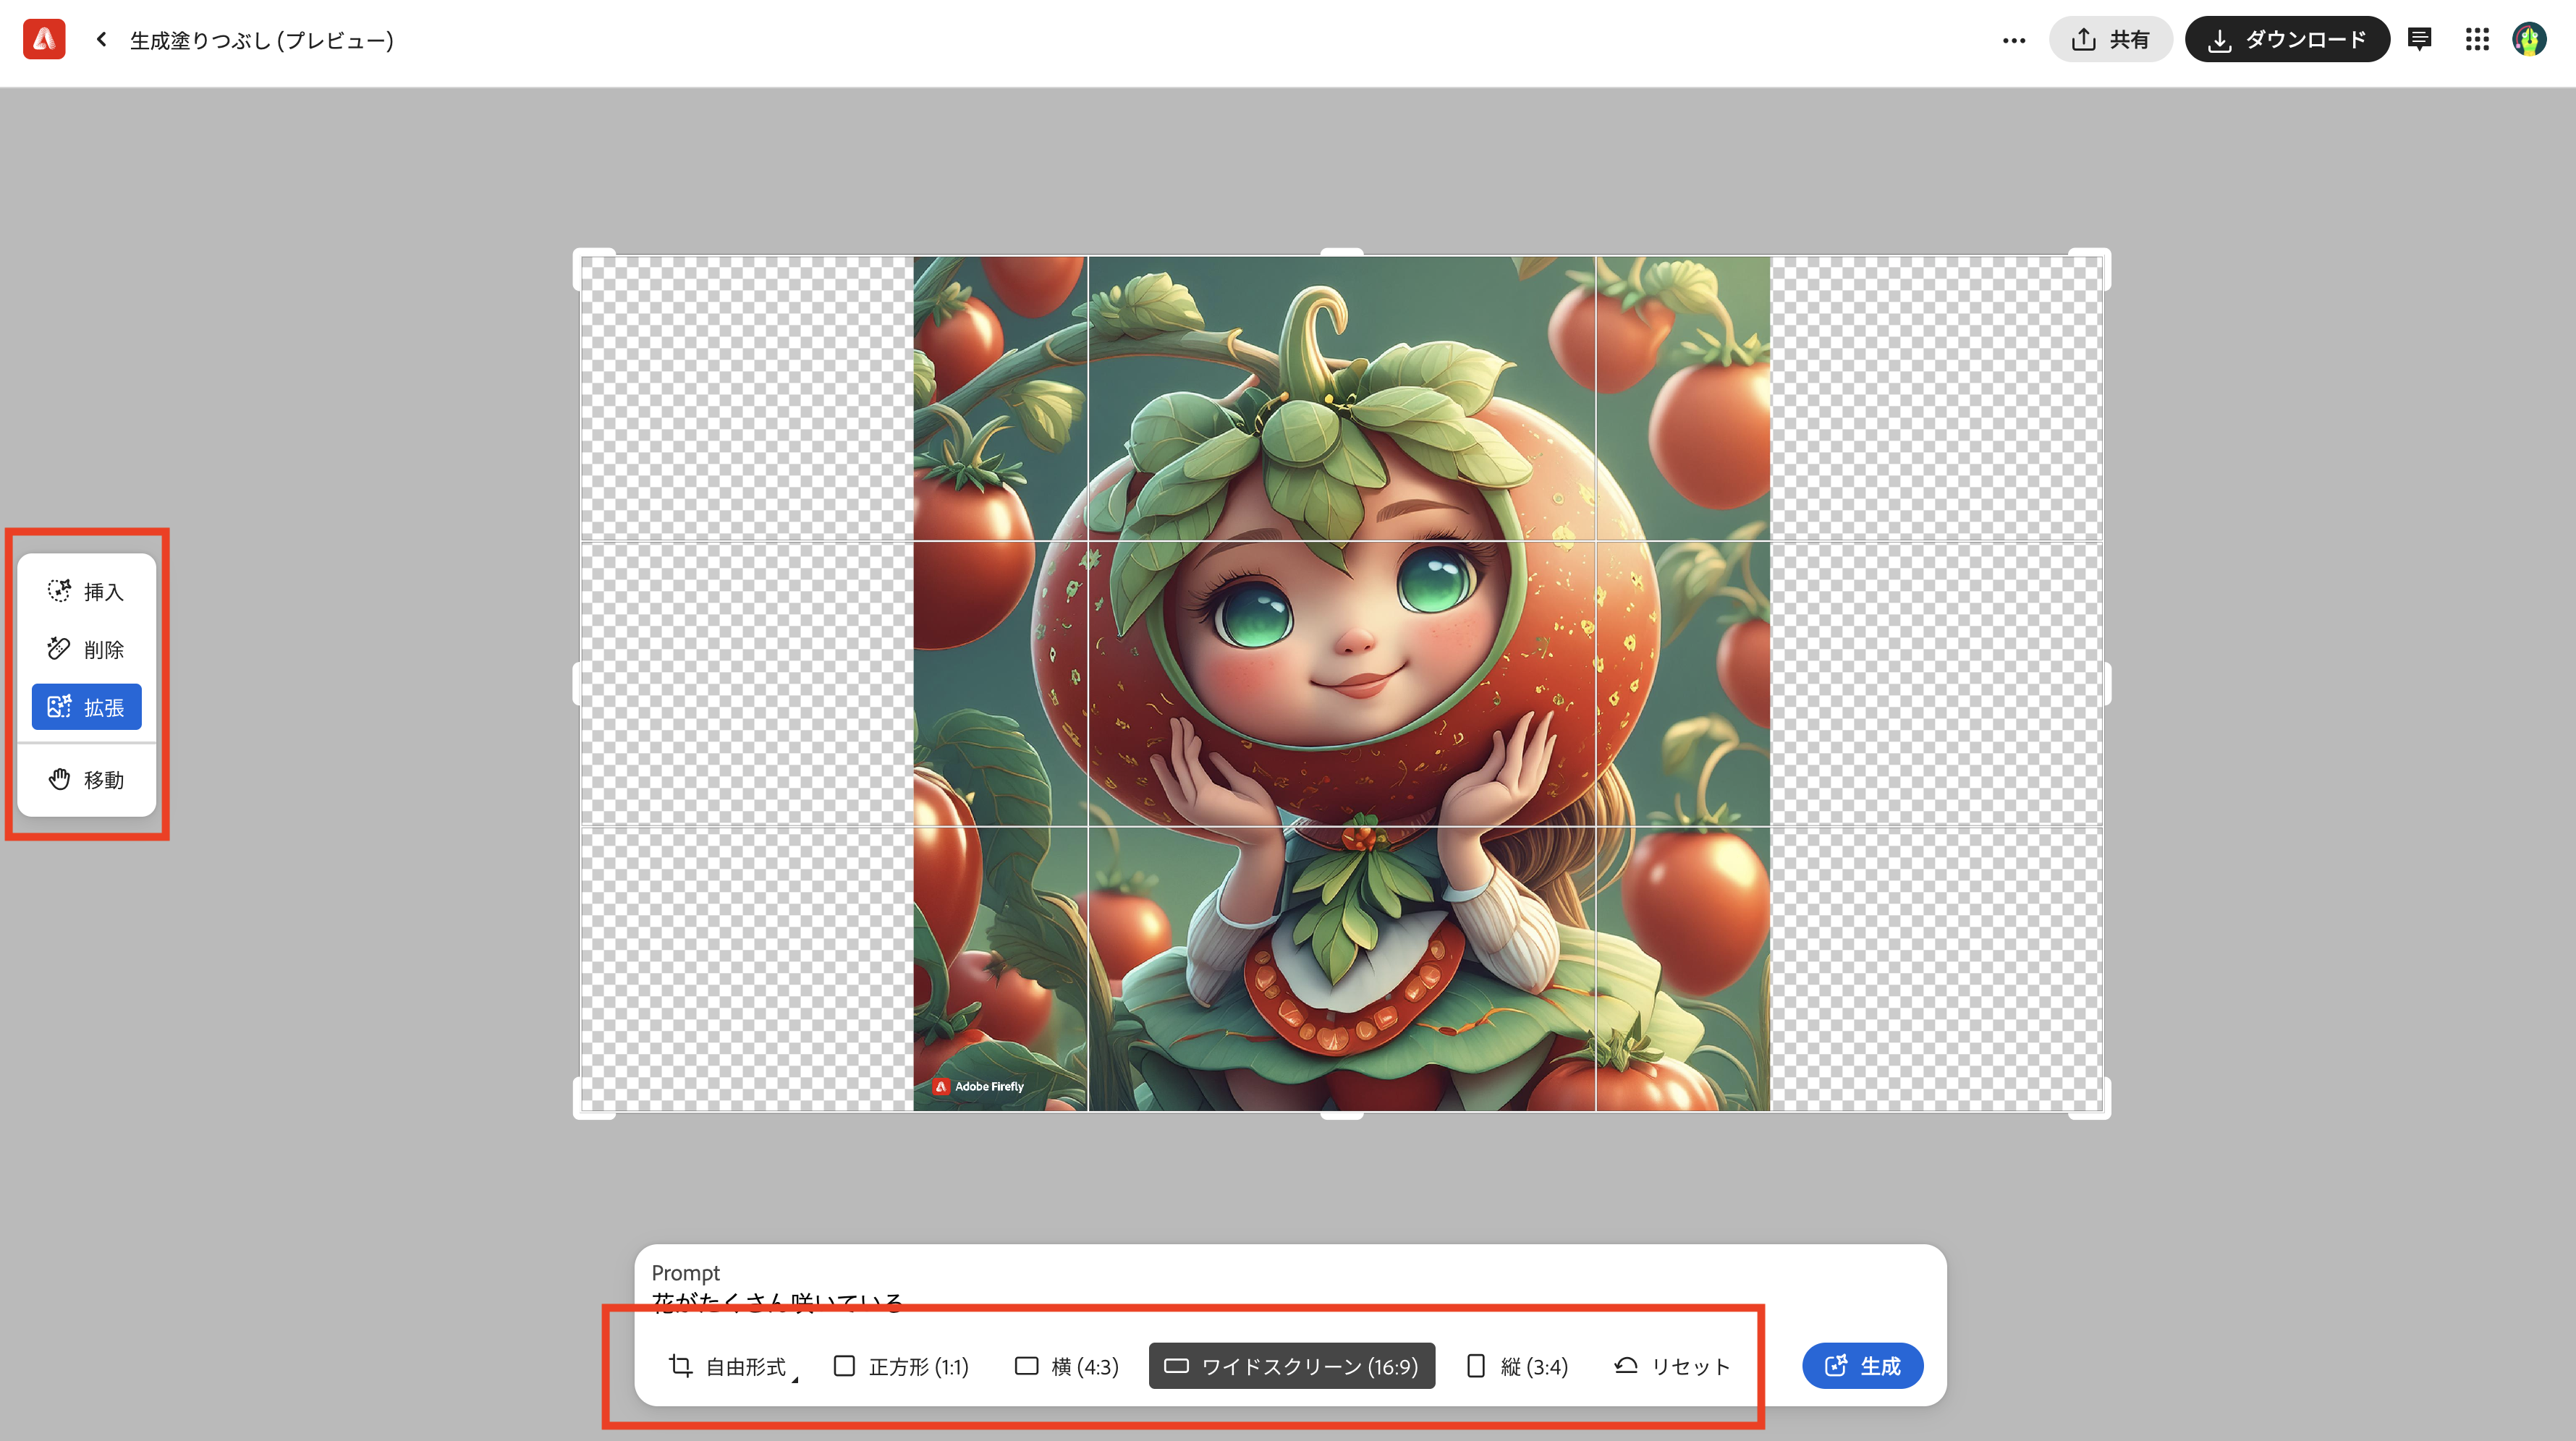Click the left-middle crop edge handle
Viewport: 2576px width, 1441px height.
click(x=577, y=684)
